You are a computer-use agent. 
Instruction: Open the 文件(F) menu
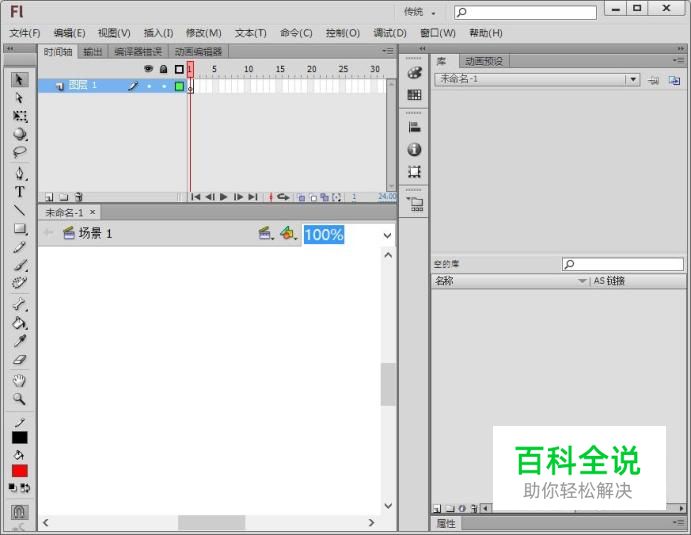(25, 33)
